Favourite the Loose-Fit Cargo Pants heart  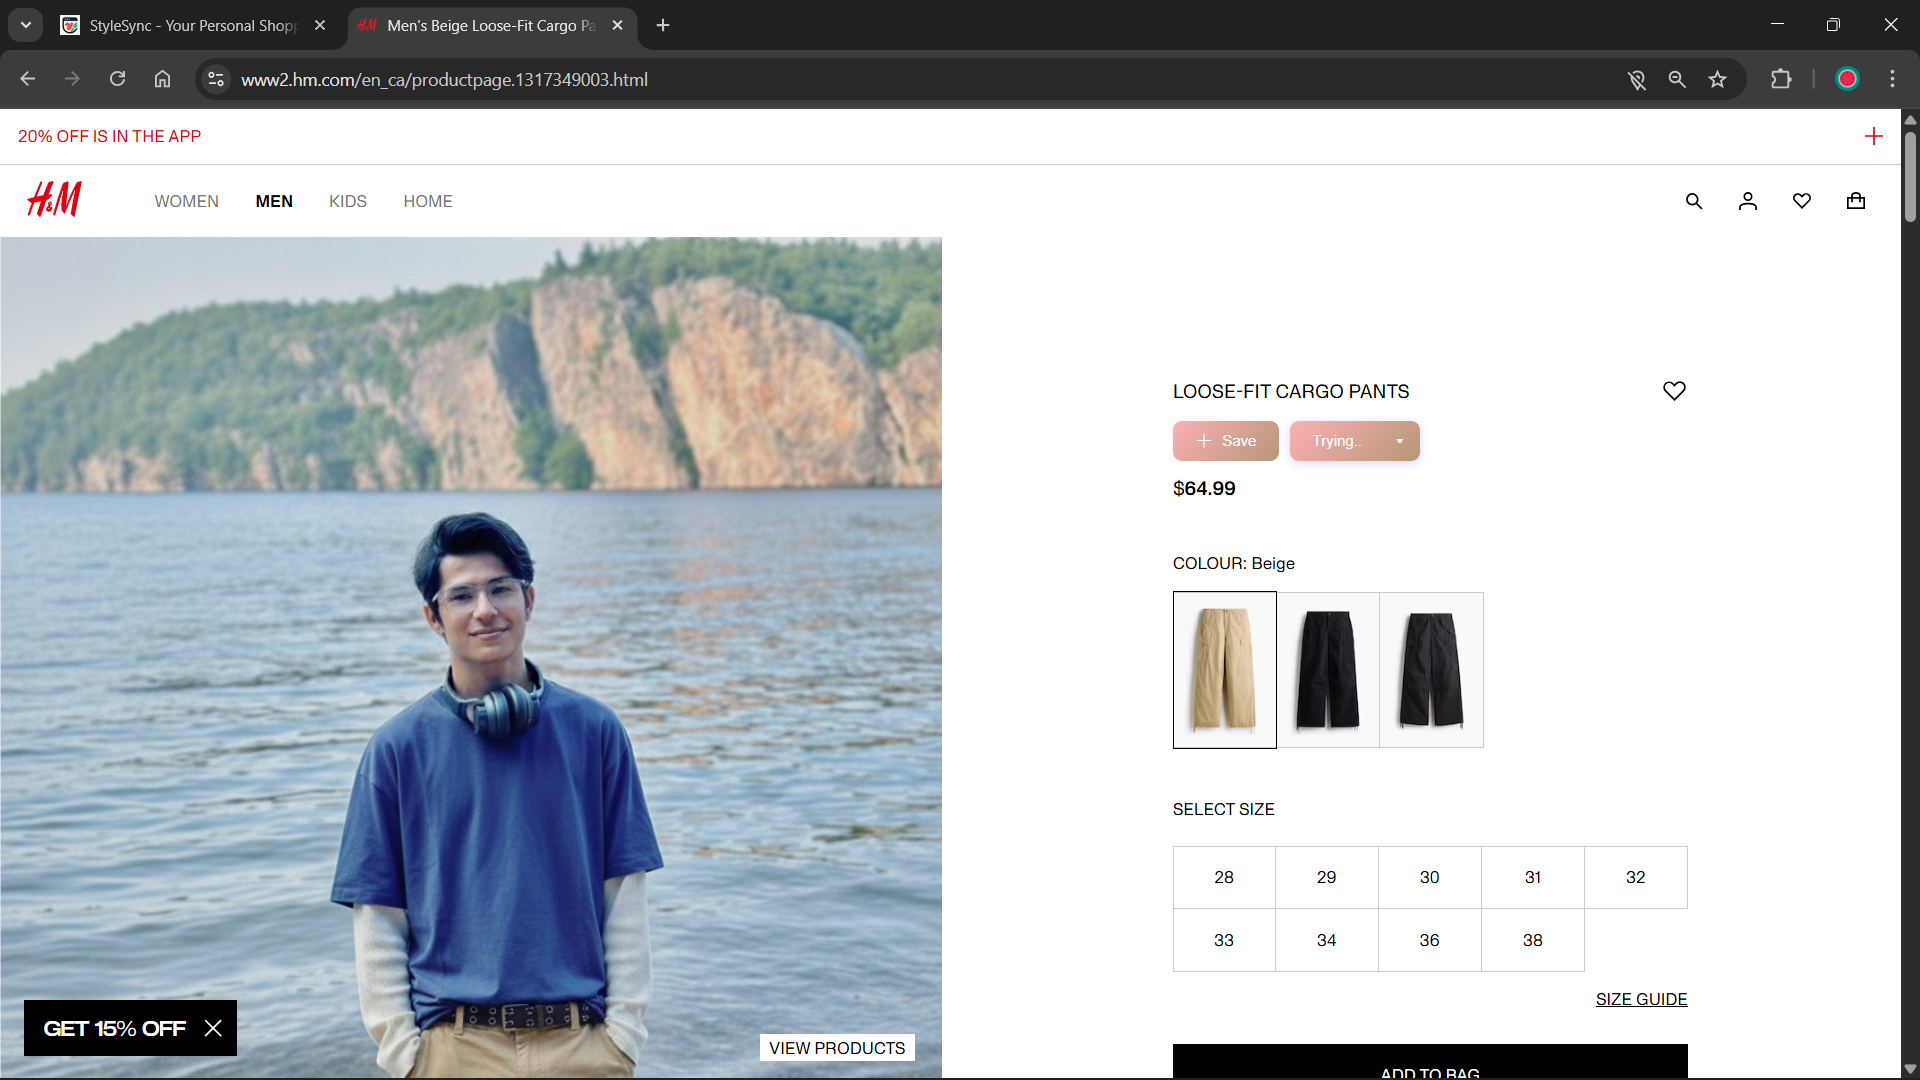click(1673, 391)
